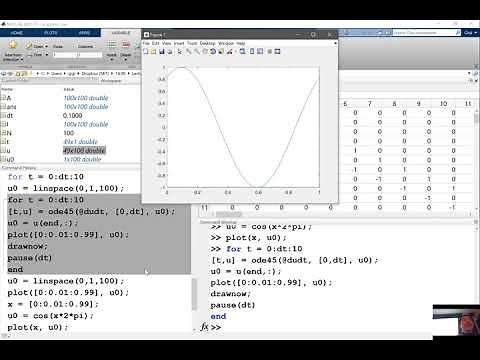Open Tools menu in Figure 1
Image resolution: width=480 pixels, height=360 pixels.
tap(192, 43)
